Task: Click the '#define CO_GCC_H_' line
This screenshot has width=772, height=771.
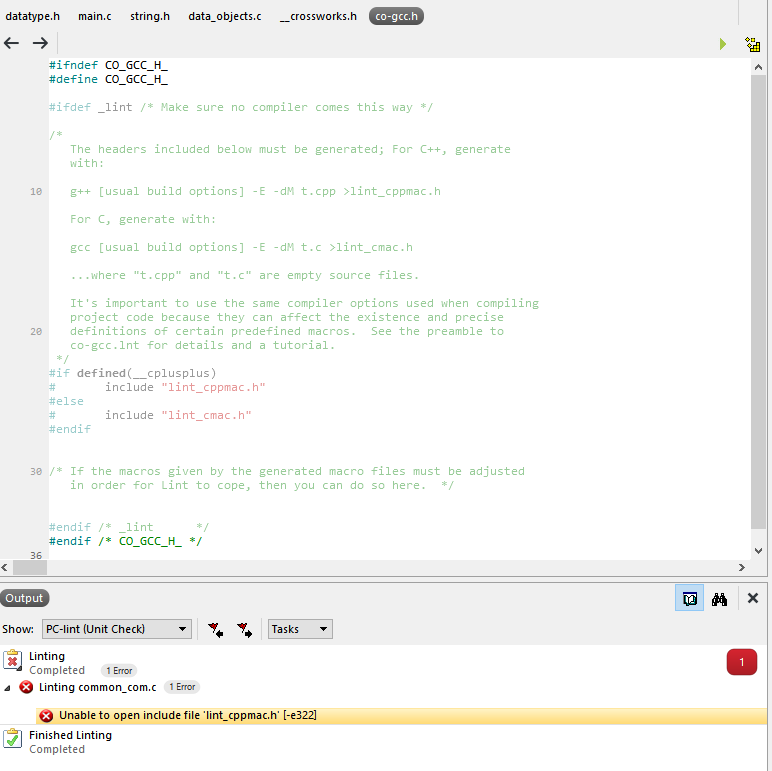Action: pos(108,79)
